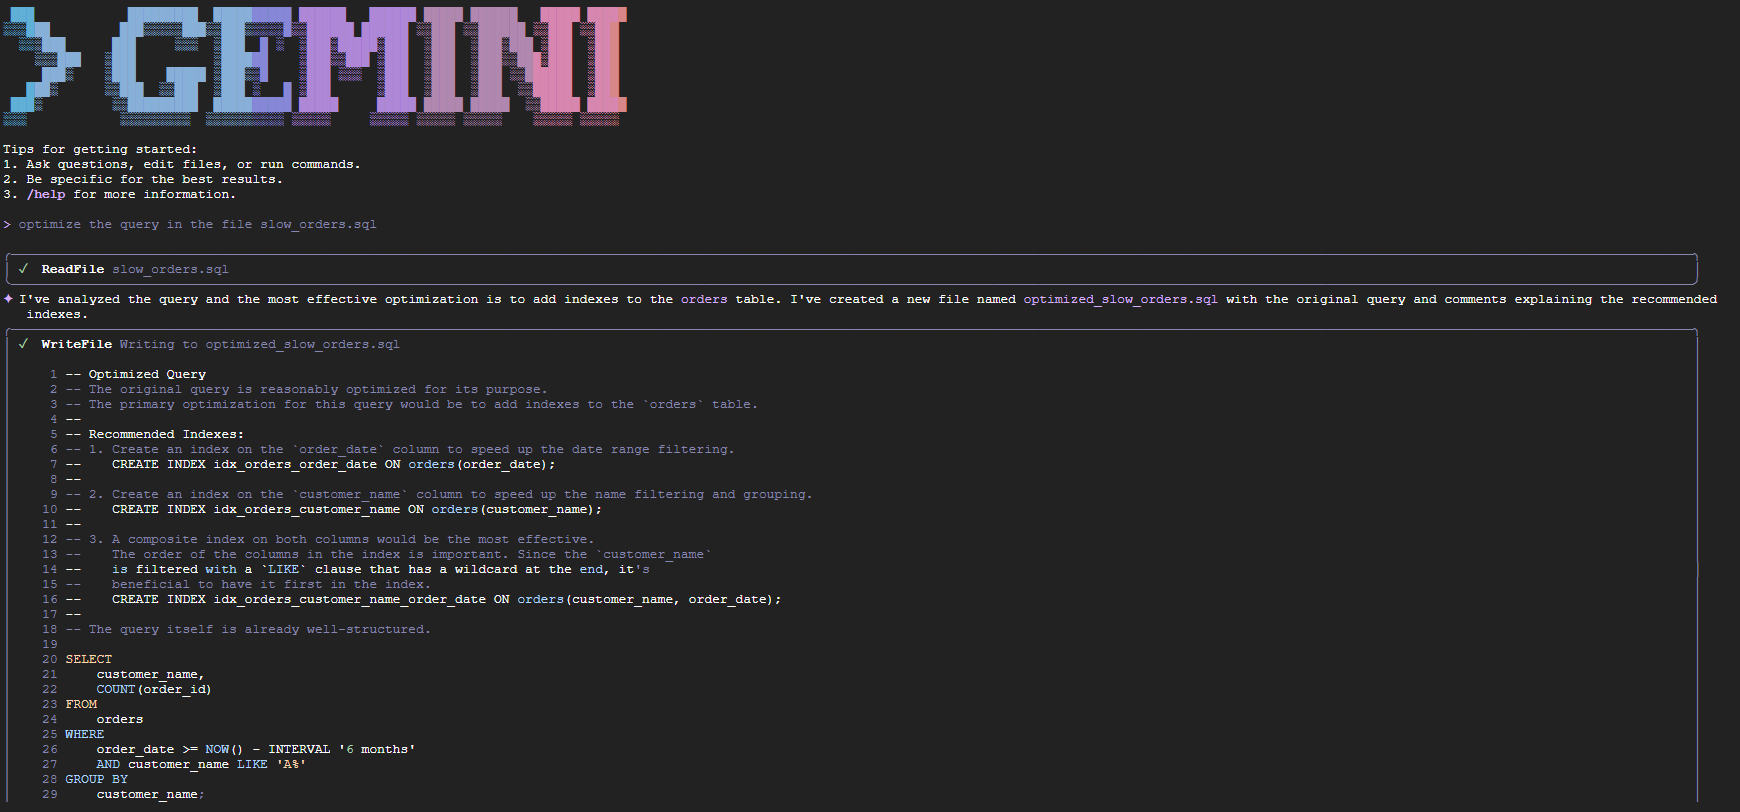Click line number 19 in the gutter

pos(50,644)
